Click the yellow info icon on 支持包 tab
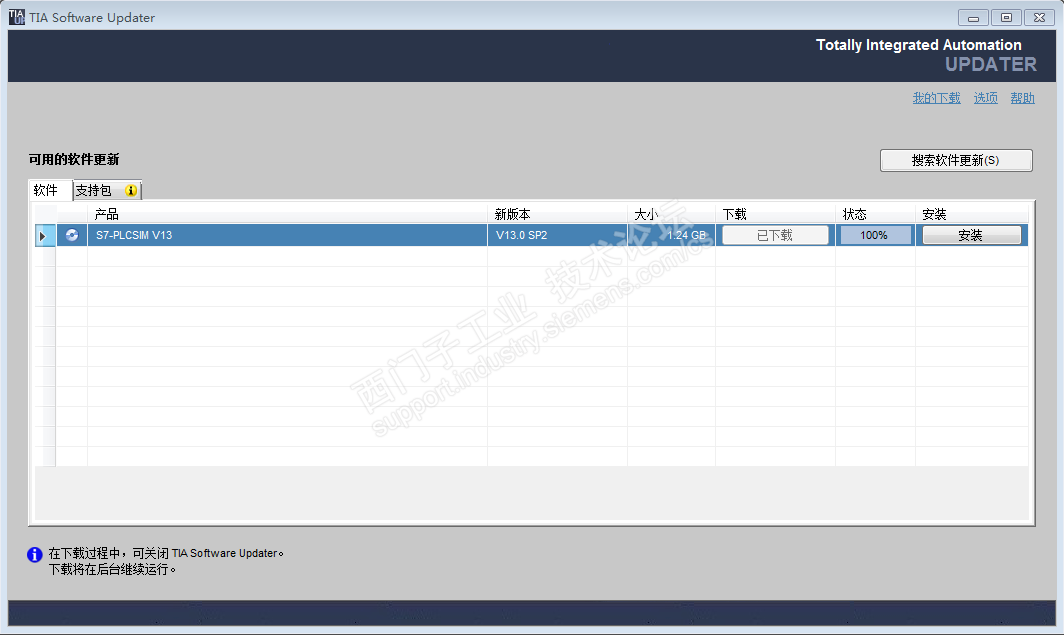 pyautogui.click(x=131, y=191)
